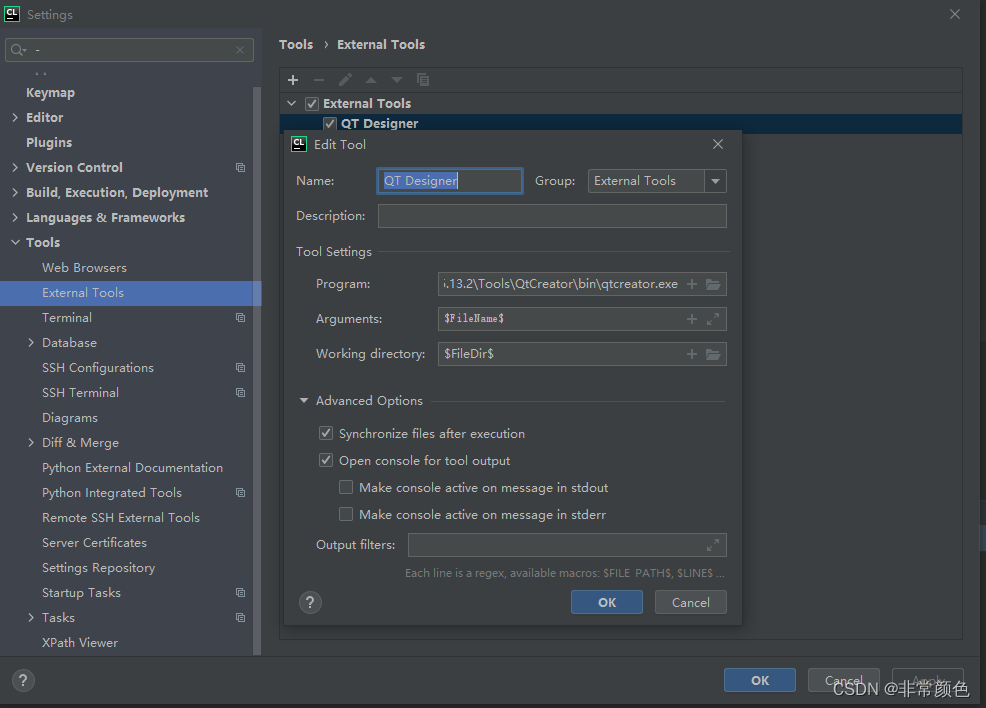Viewport: 986px width, 708px height.
Task: Insert macro in Program field
Action: (692, 284)
